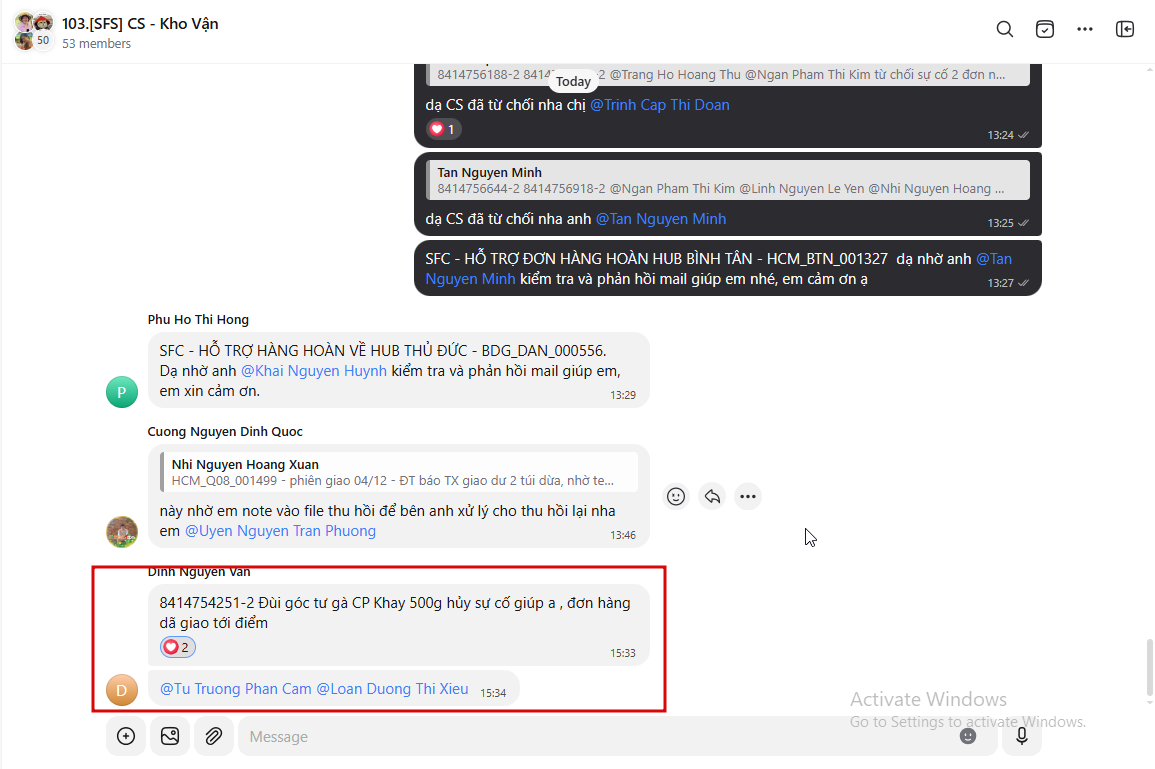Select message about HUB THỦ ĐỨC BDG_DAN_000556
Screen dimensions: 1155x769
(399, 371)
